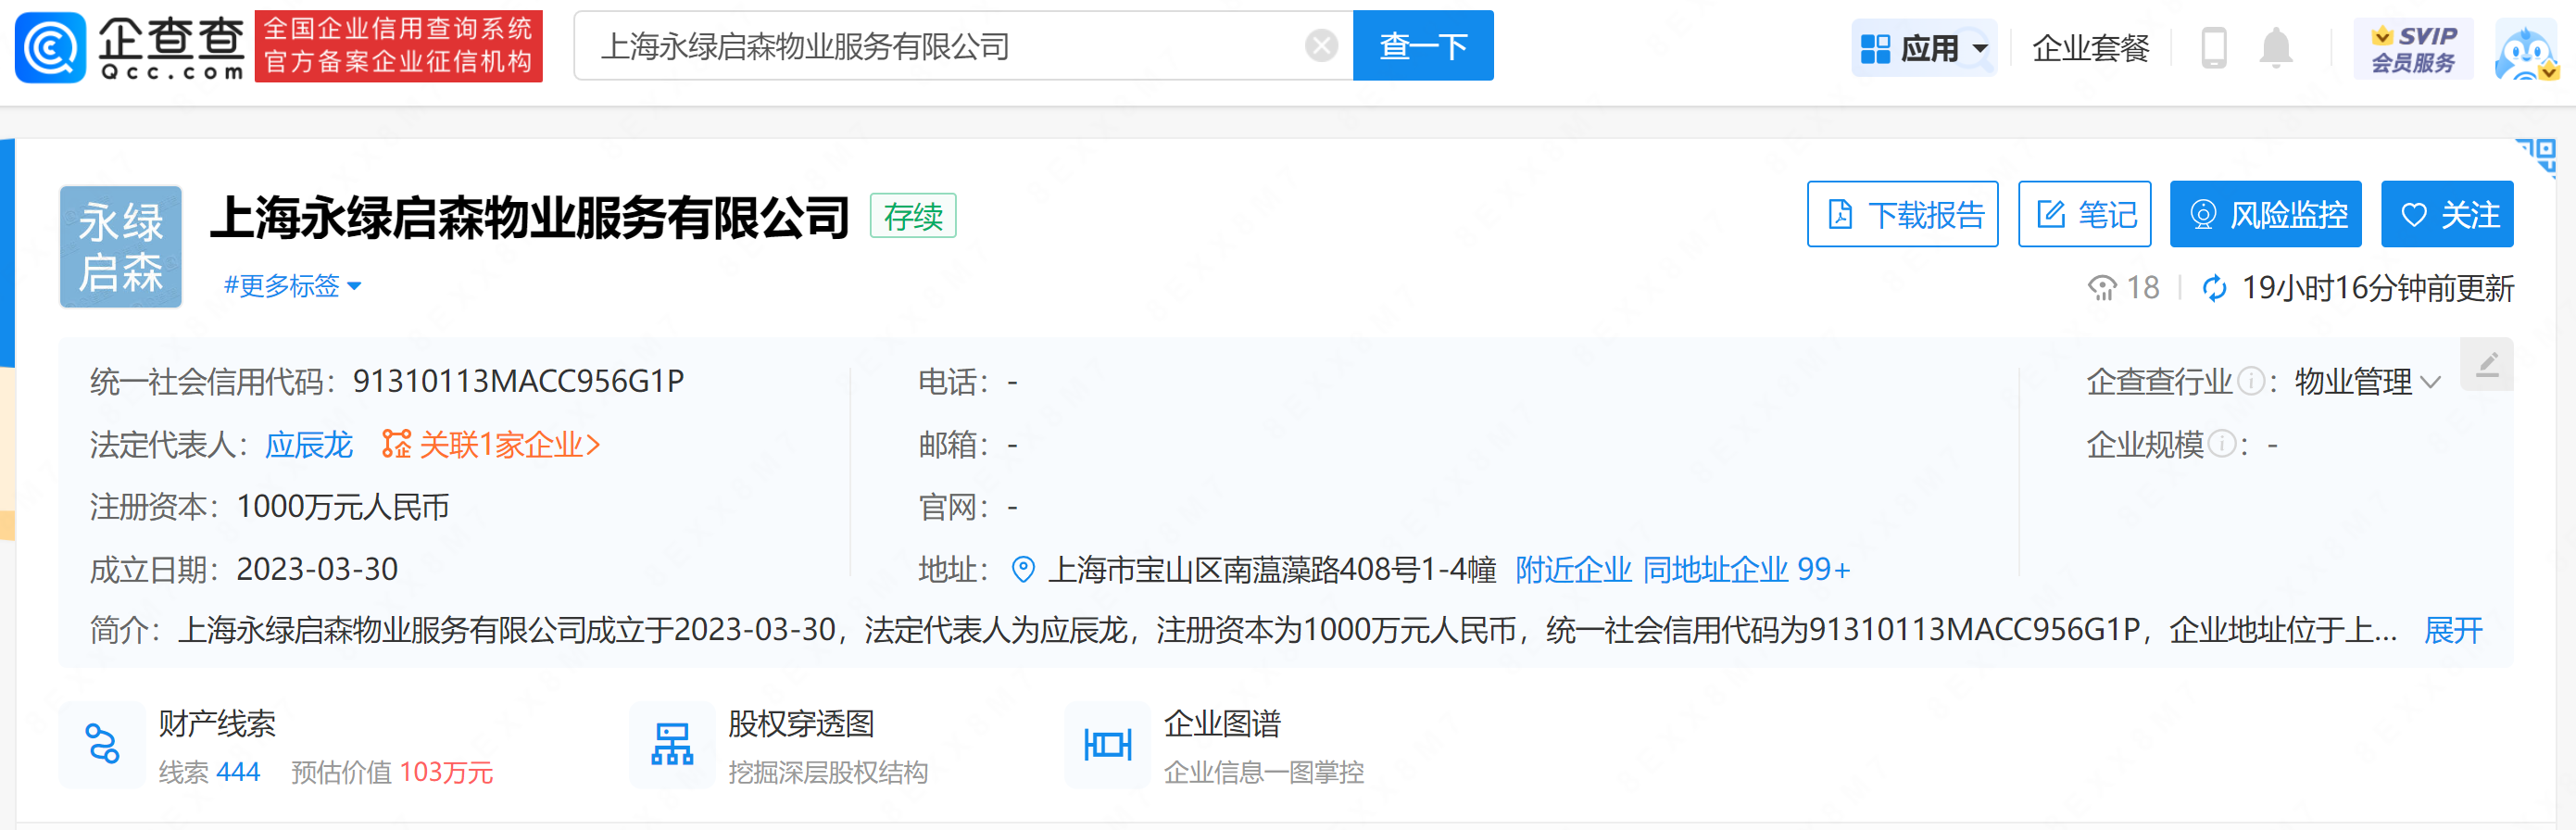Click founding date 2023-03-30
The width and height of the screenshot is (2576, 830).
coord(317,569)
